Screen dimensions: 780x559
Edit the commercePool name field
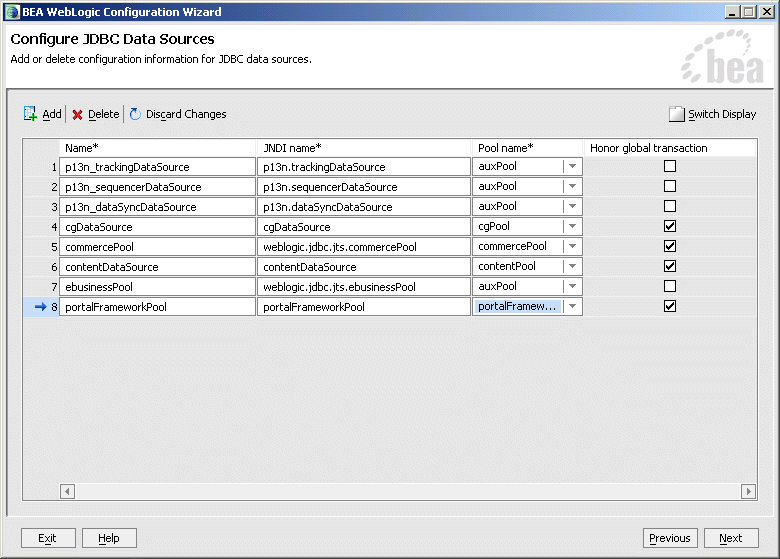click(157, 247)
